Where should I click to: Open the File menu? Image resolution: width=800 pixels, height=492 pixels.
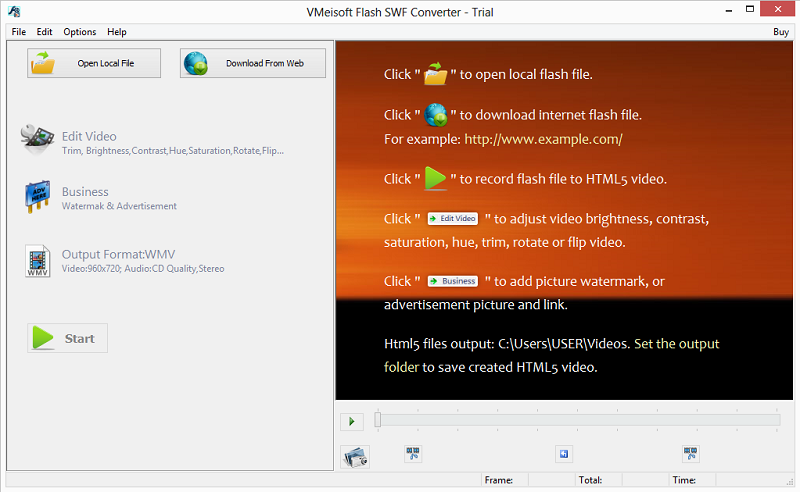tap(18, 32)
